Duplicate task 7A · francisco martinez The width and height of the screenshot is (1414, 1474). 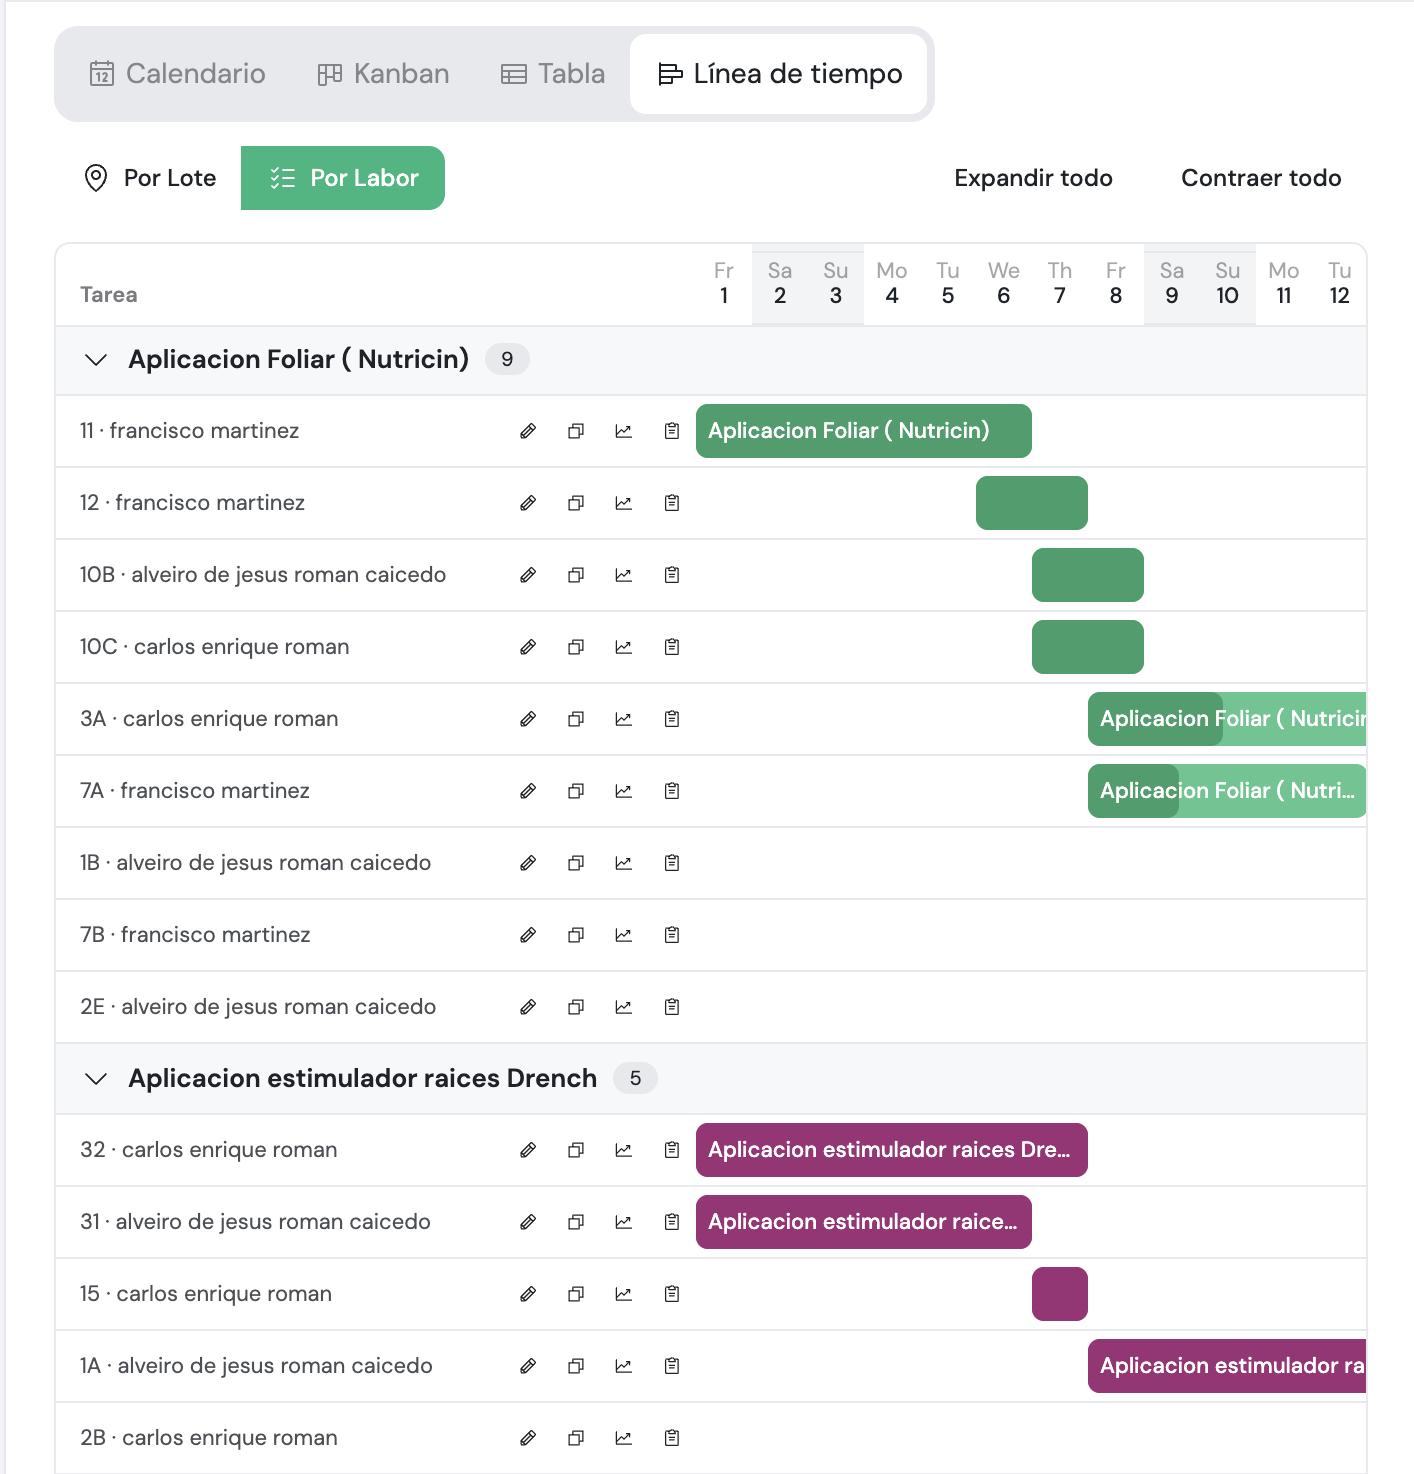[x=576, y=791]
